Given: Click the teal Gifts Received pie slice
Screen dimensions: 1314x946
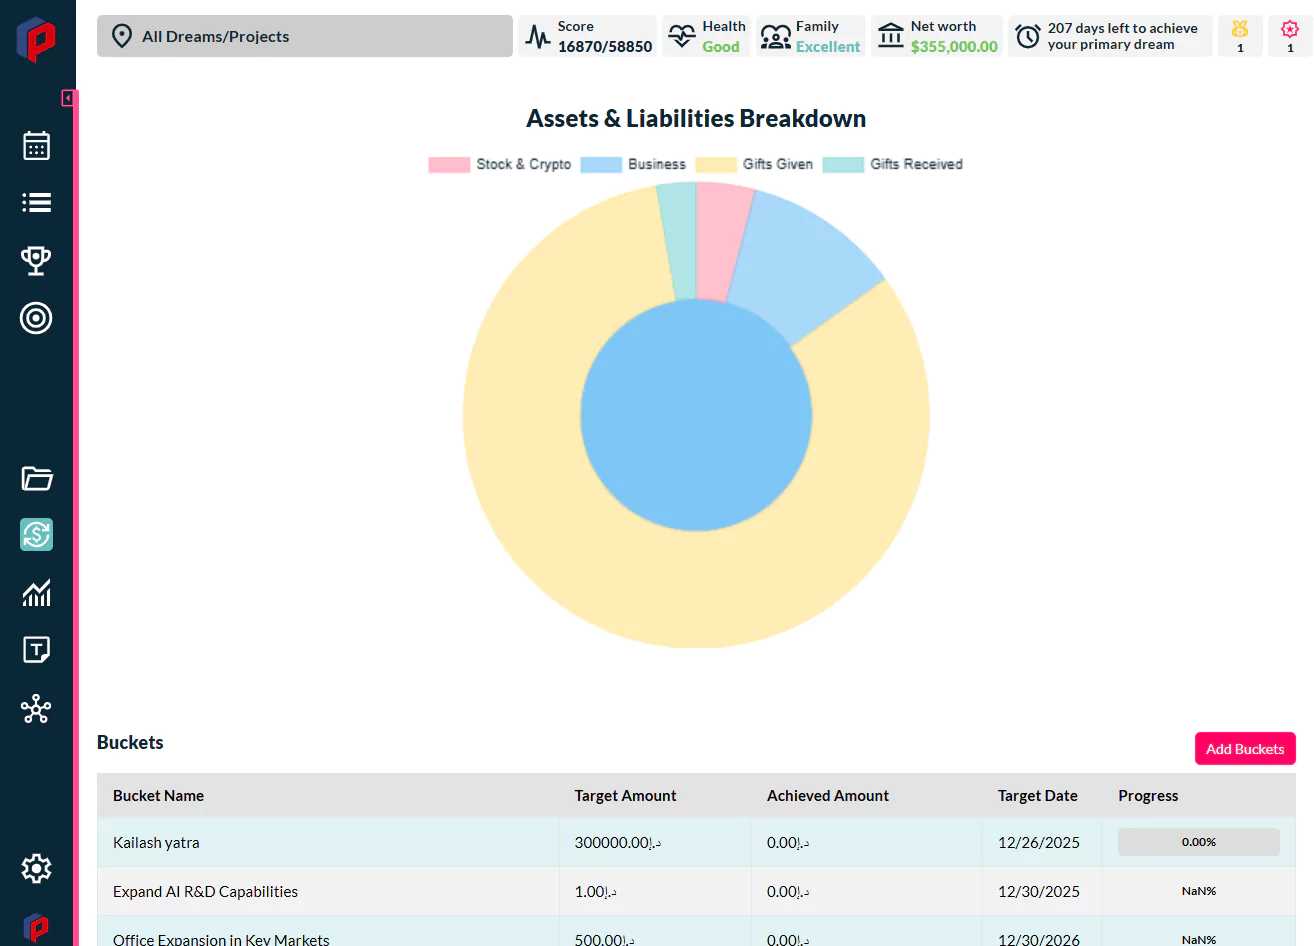Looking at the screenshot, I should (679, 240).
